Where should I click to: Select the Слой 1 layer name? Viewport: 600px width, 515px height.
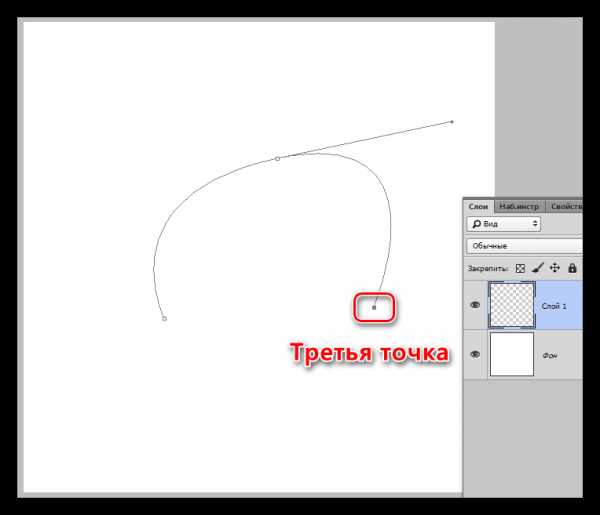[x=554, y=306]
